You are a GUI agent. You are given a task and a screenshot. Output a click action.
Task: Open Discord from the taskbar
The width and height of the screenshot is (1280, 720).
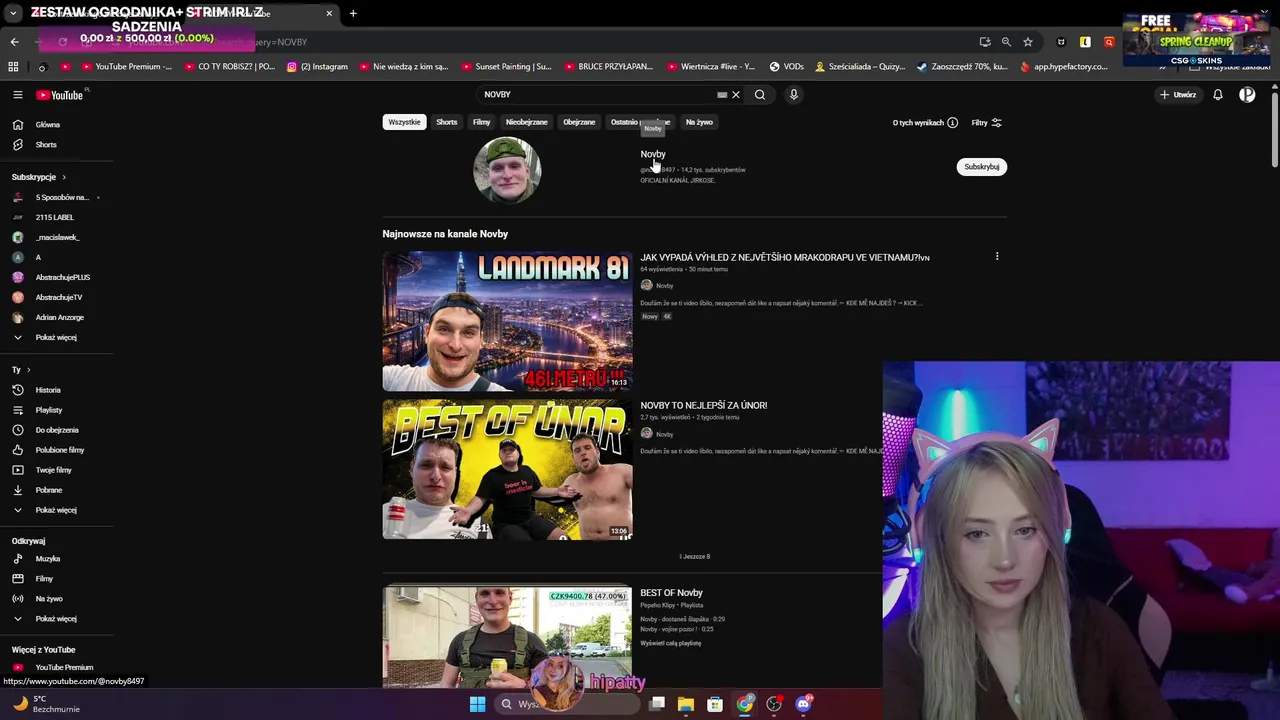803,704
